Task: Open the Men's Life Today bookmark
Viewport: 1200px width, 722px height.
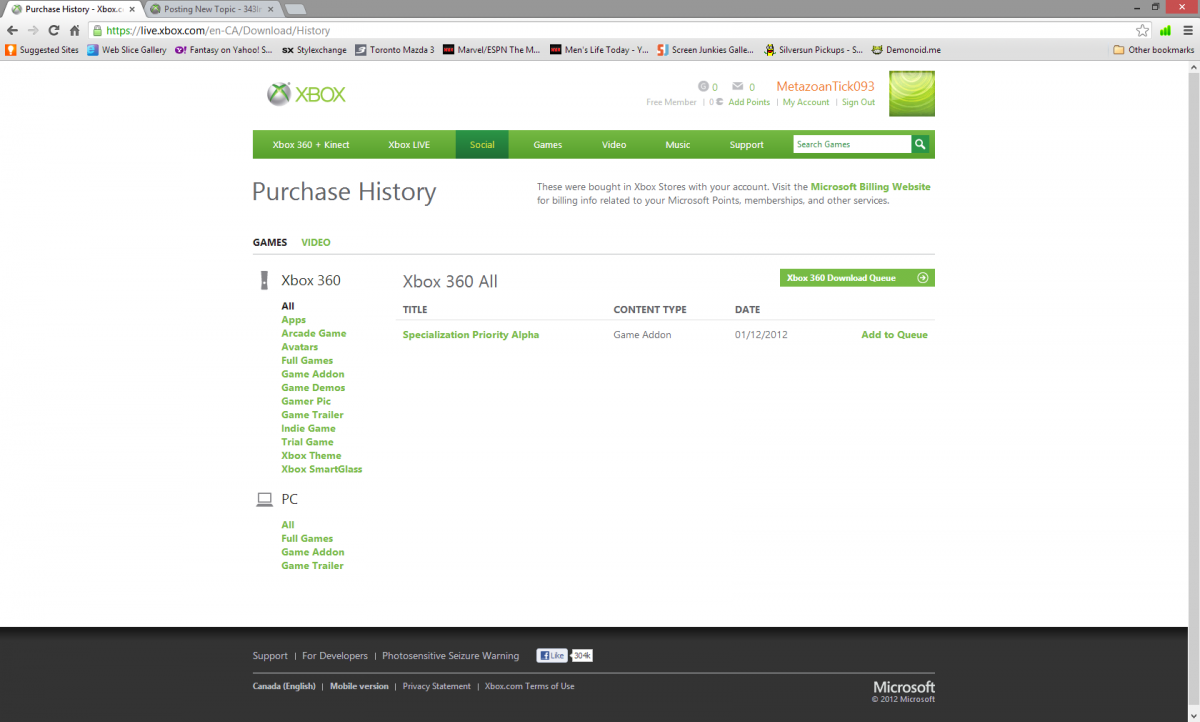Action: tap(600, 49)
